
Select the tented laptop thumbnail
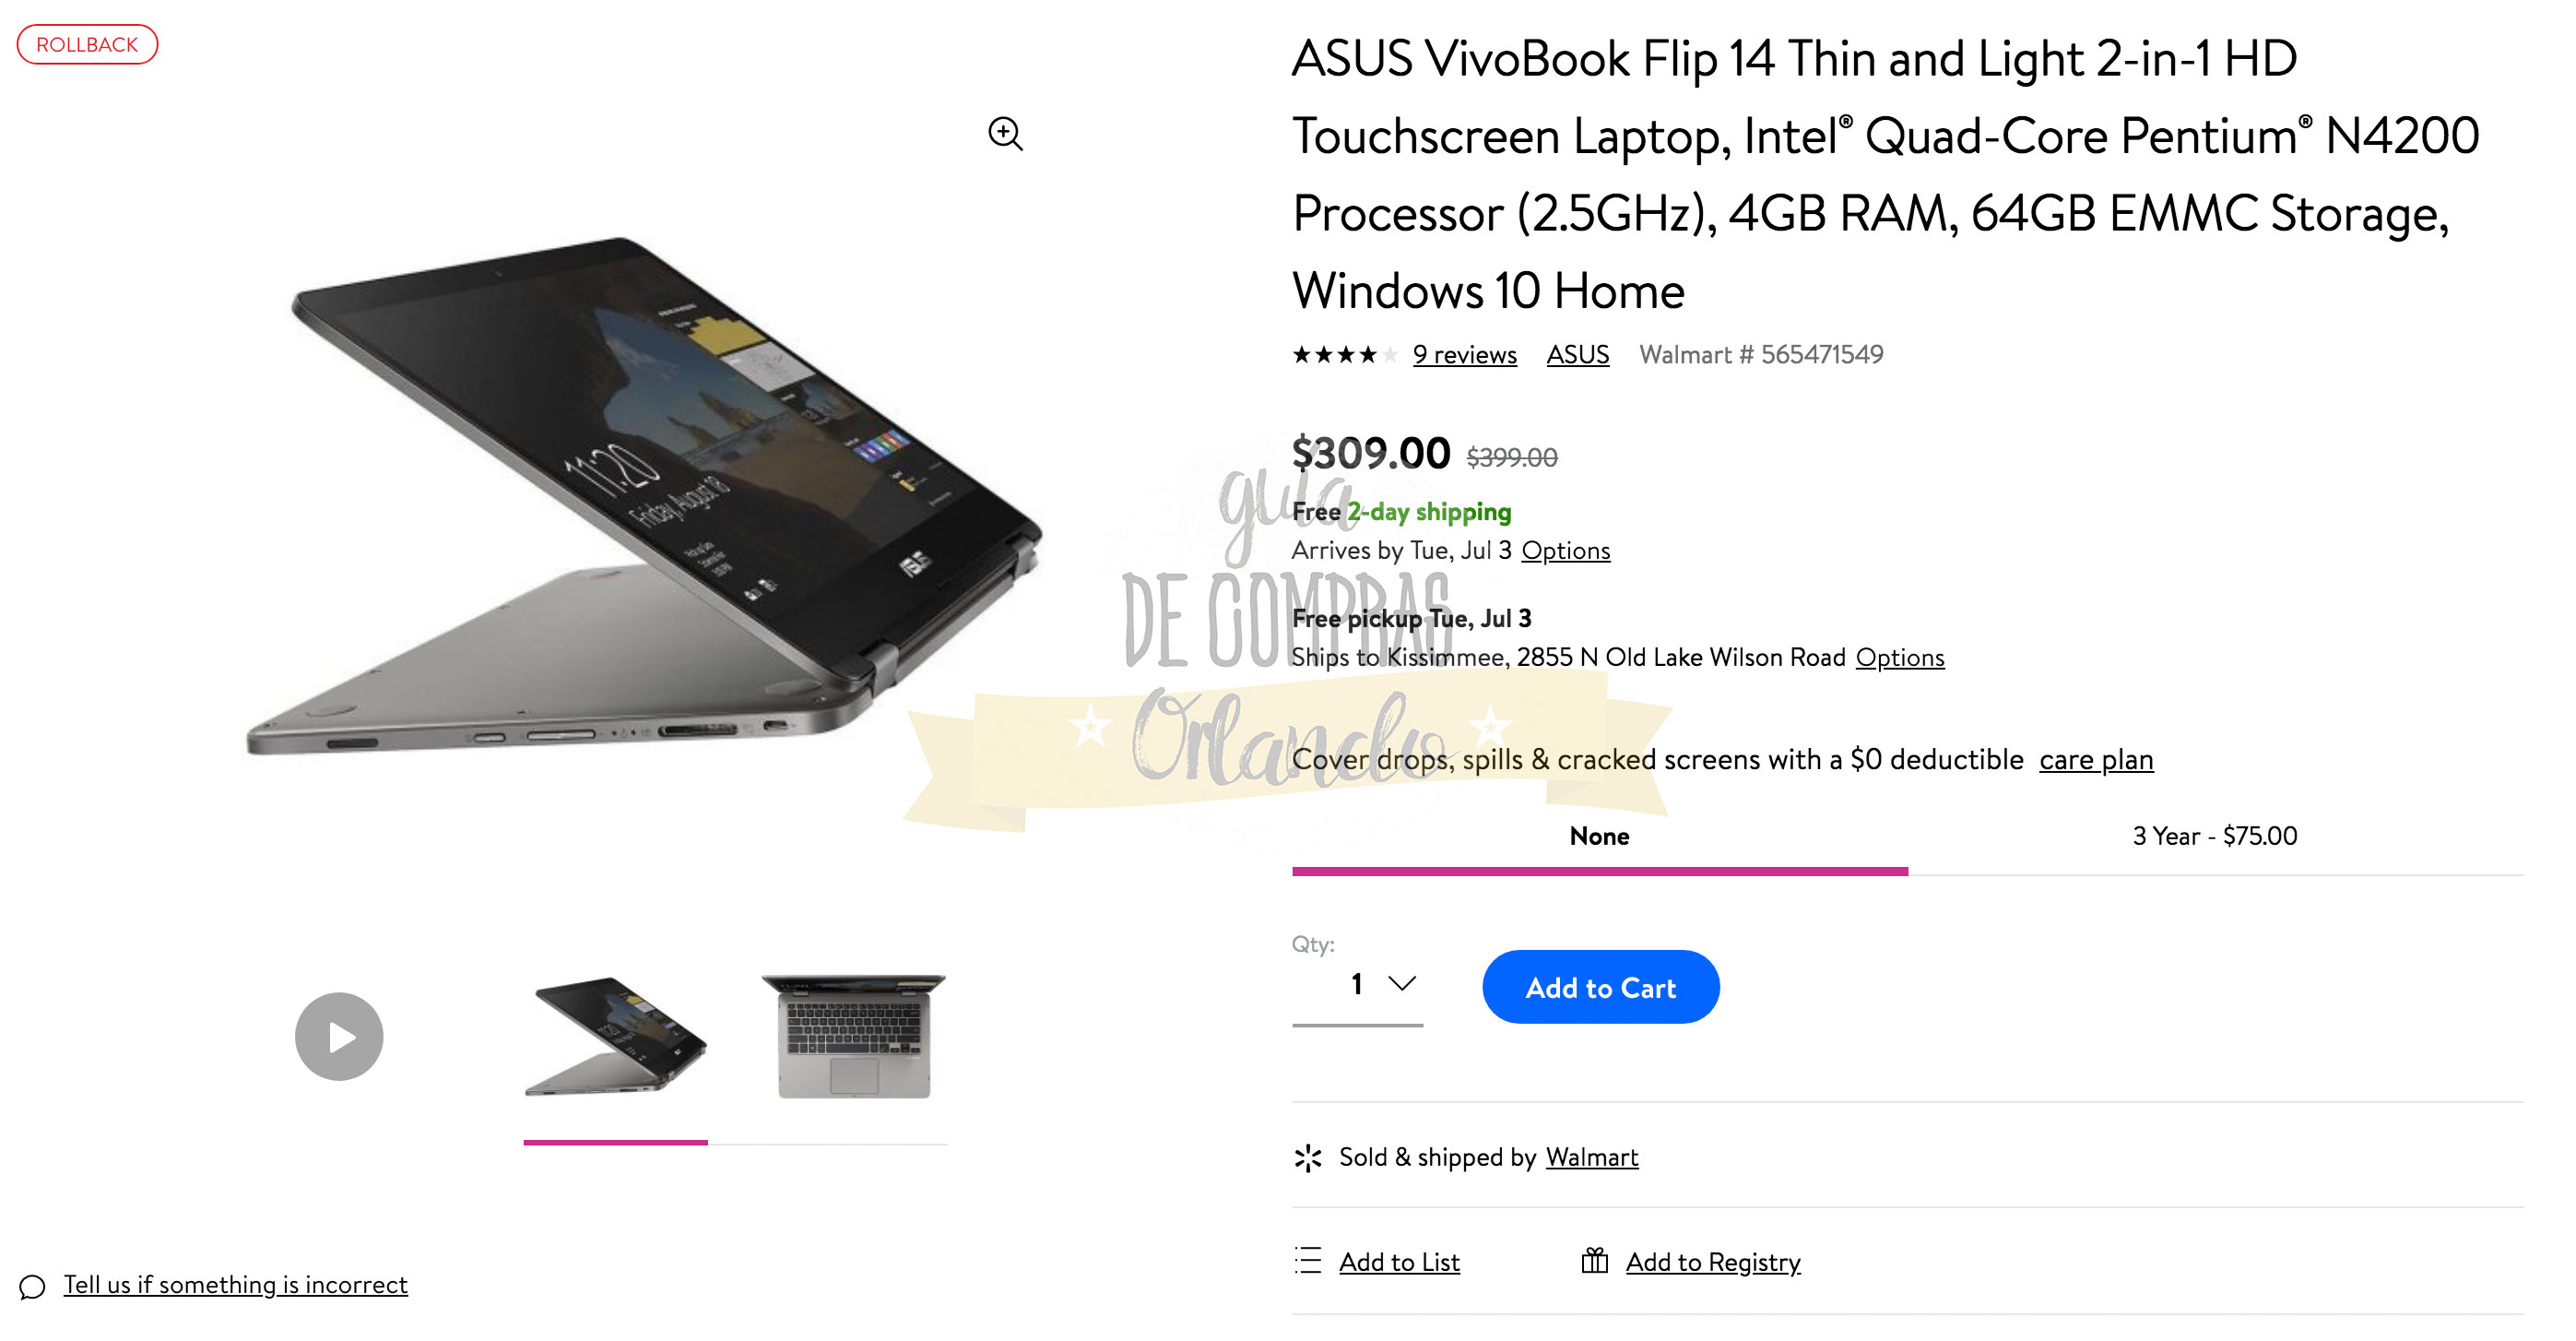[616, 1036]
